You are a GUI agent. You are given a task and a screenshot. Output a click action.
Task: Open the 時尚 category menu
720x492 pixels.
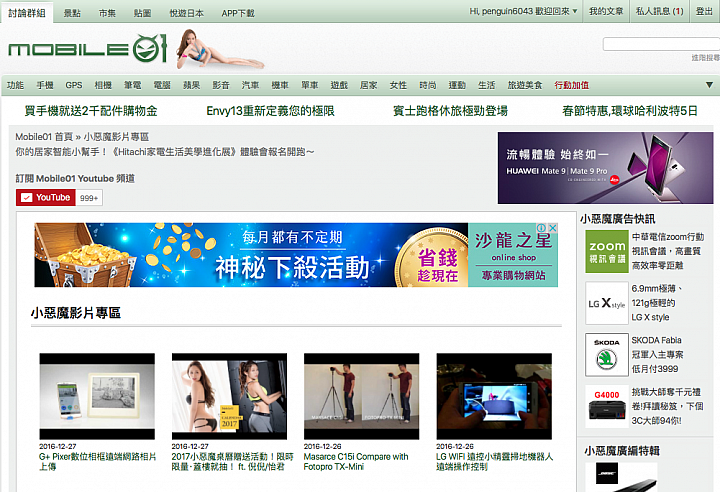(428, 85)
